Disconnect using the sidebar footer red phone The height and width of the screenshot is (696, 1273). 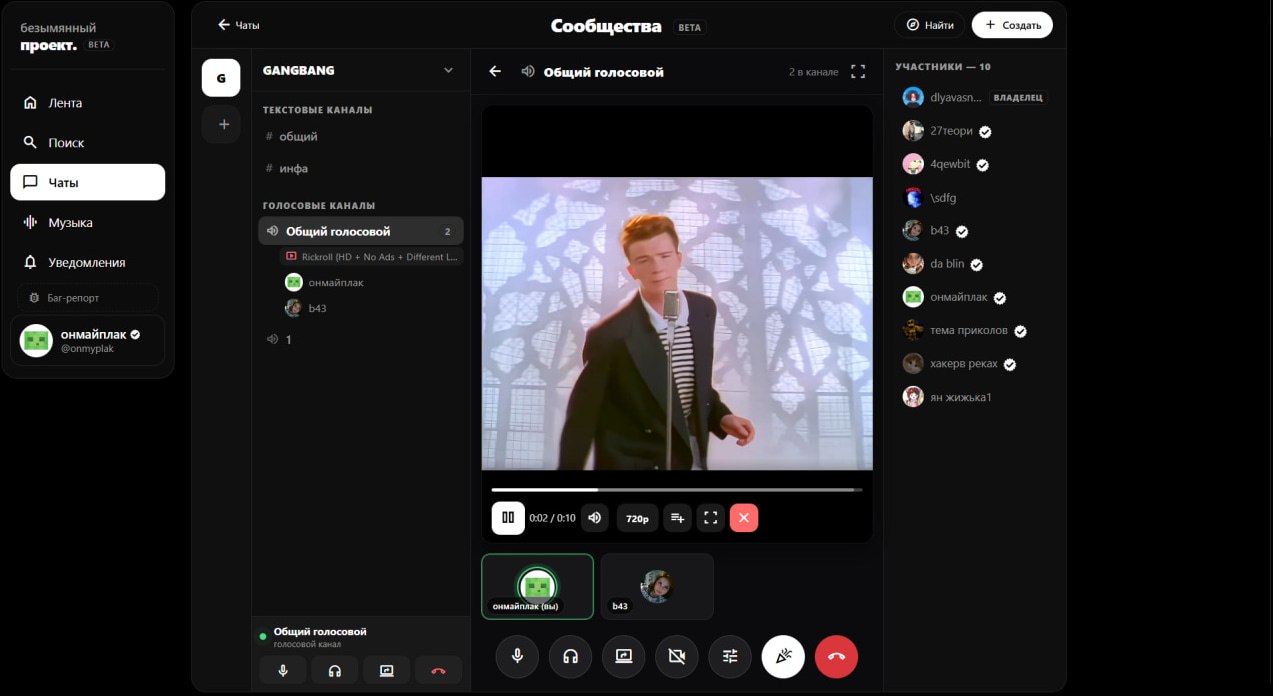[438, 671]
